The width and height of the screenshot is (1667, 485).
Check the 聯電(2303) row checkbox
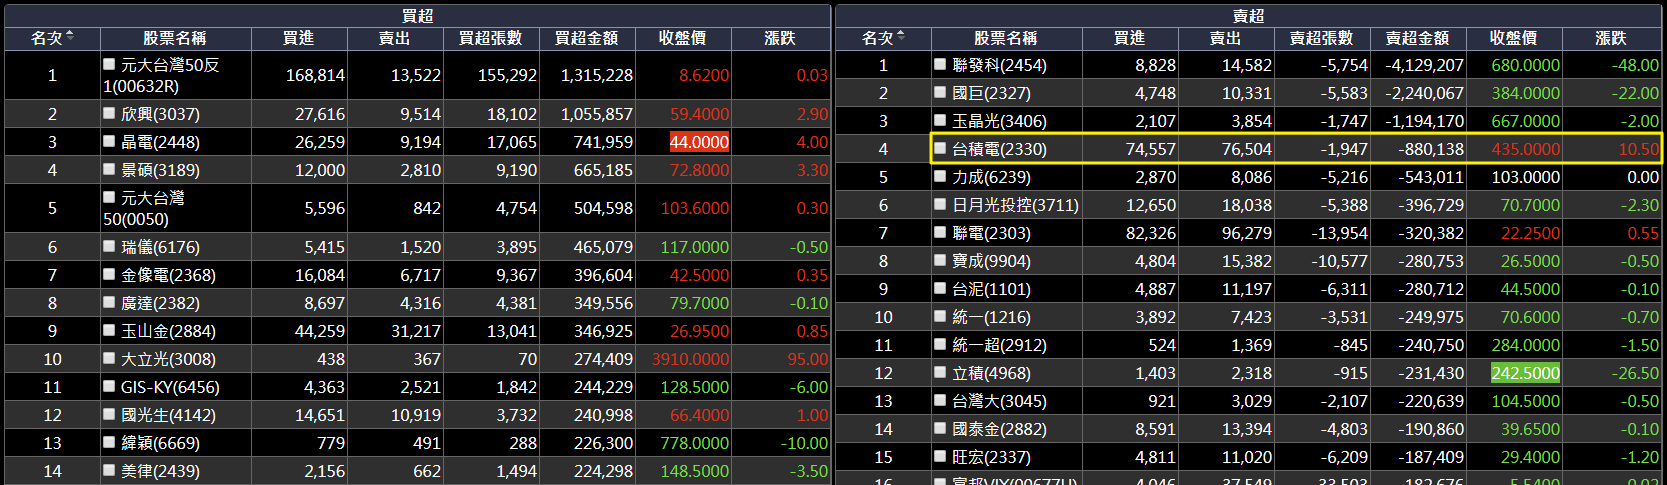pyautogui.click(x=940, y=232)
